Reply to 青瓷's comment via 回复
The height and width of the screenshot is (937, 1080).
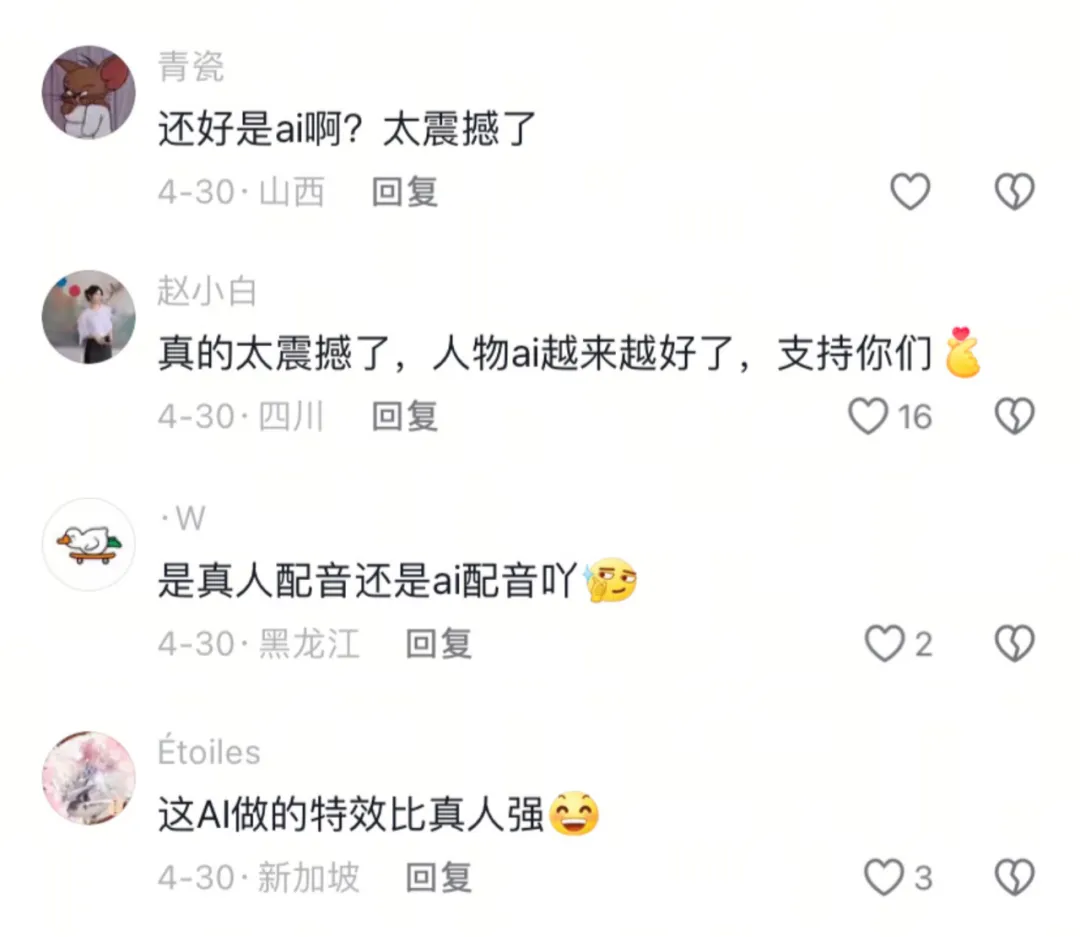tap(405, 192)
